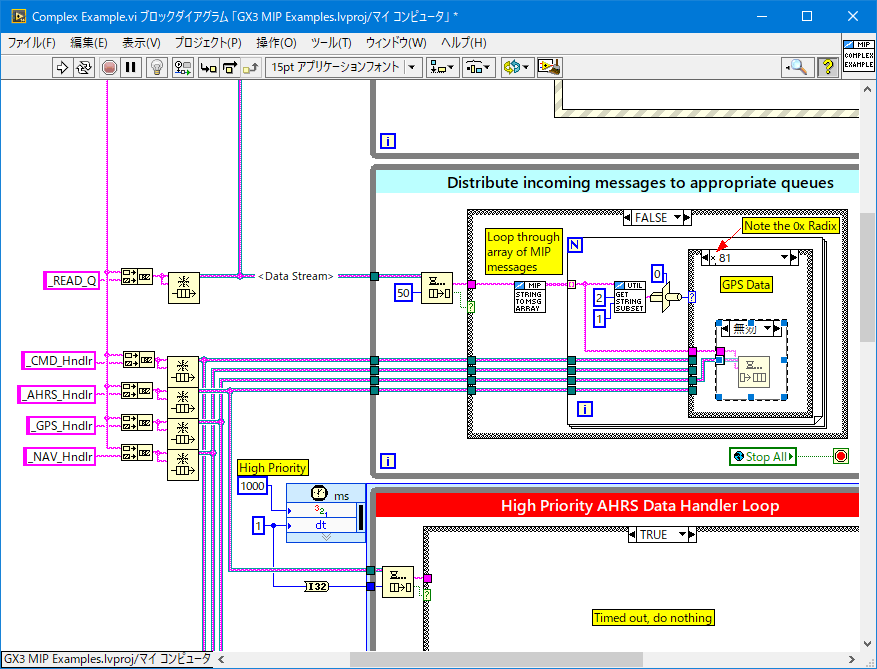The width and height of the screenshot is (877, 669).
Task: Click the UTIL Get String Subset subVI
Action: click(x=630, y=297)
